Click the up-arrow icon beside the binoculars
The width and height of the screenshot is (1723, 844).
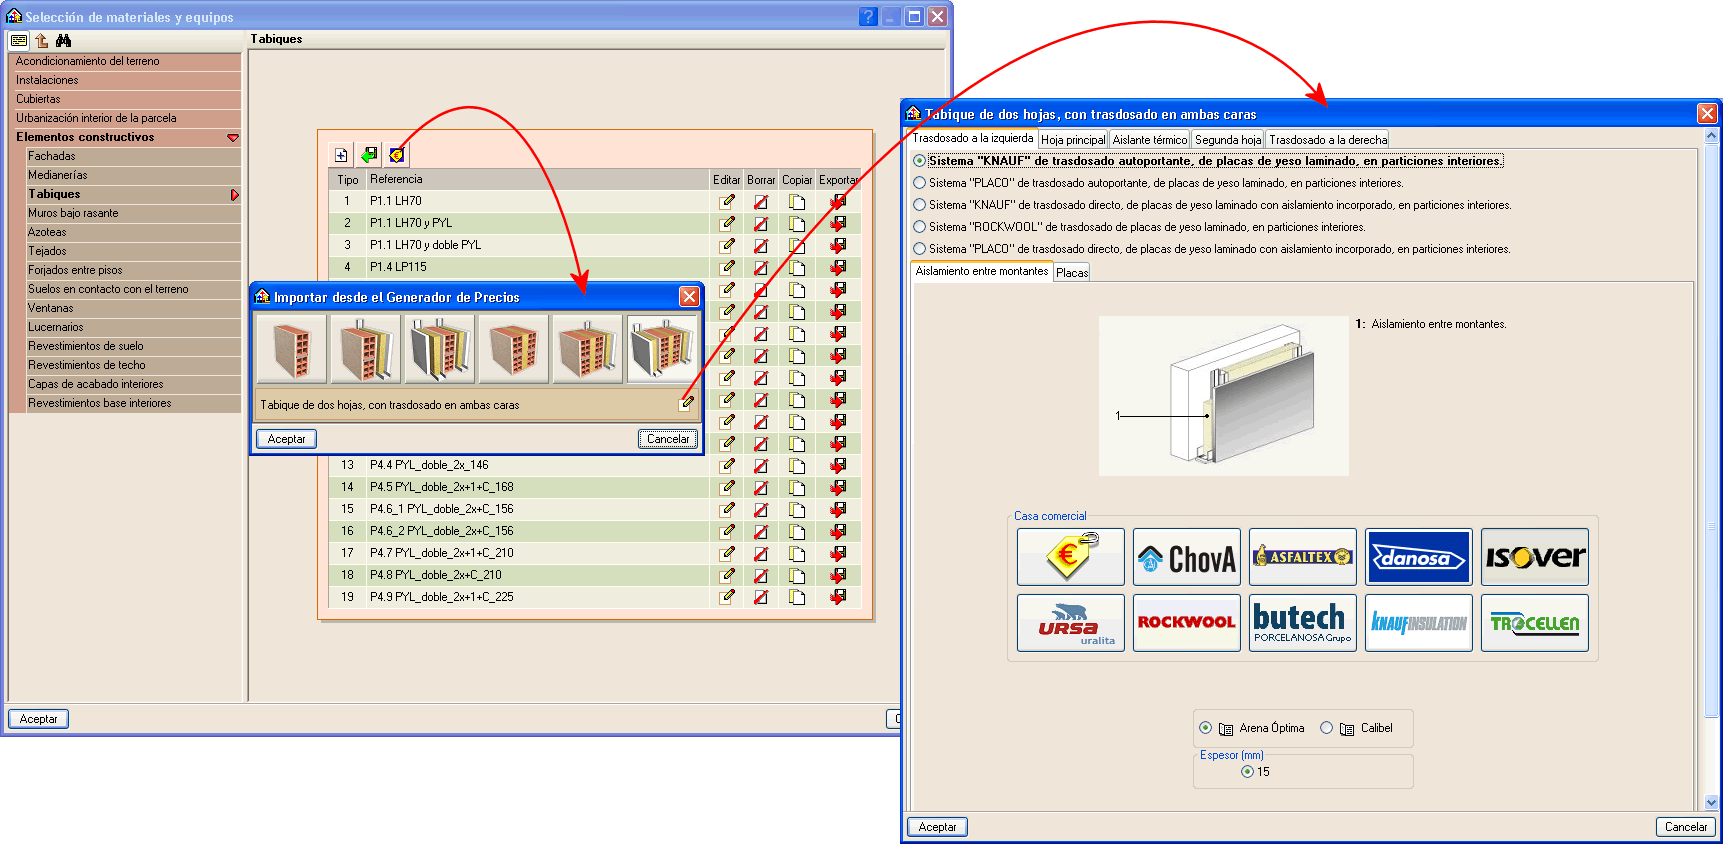point(42,41)
